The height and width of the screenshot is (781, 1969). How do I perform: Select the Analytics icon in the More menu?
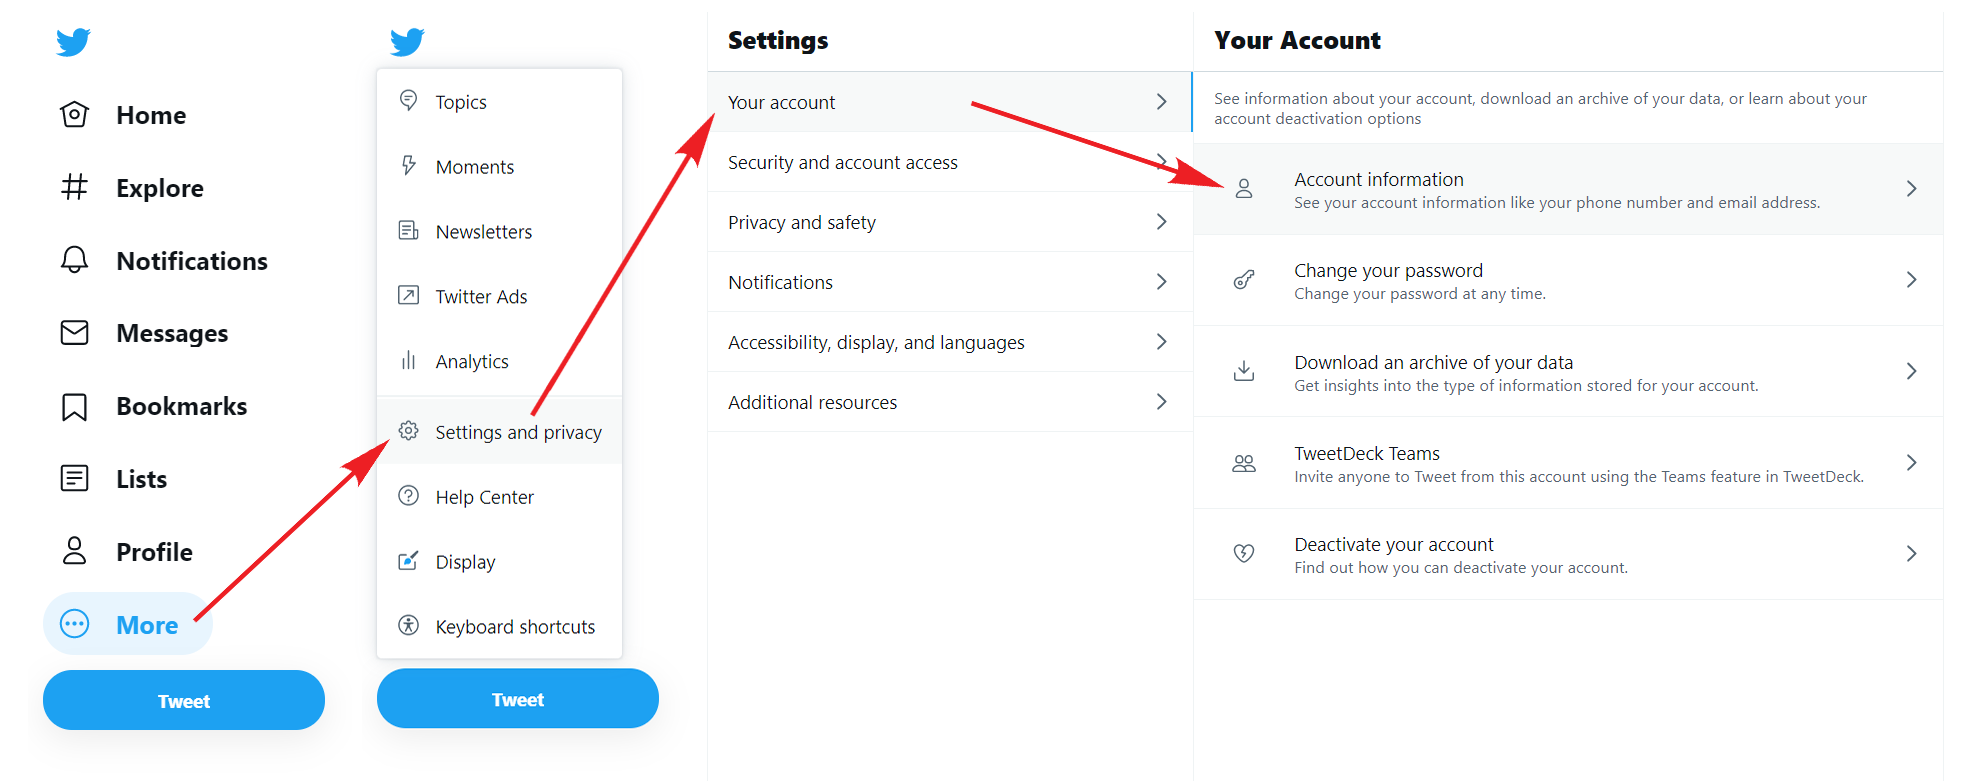coord(409,361)
